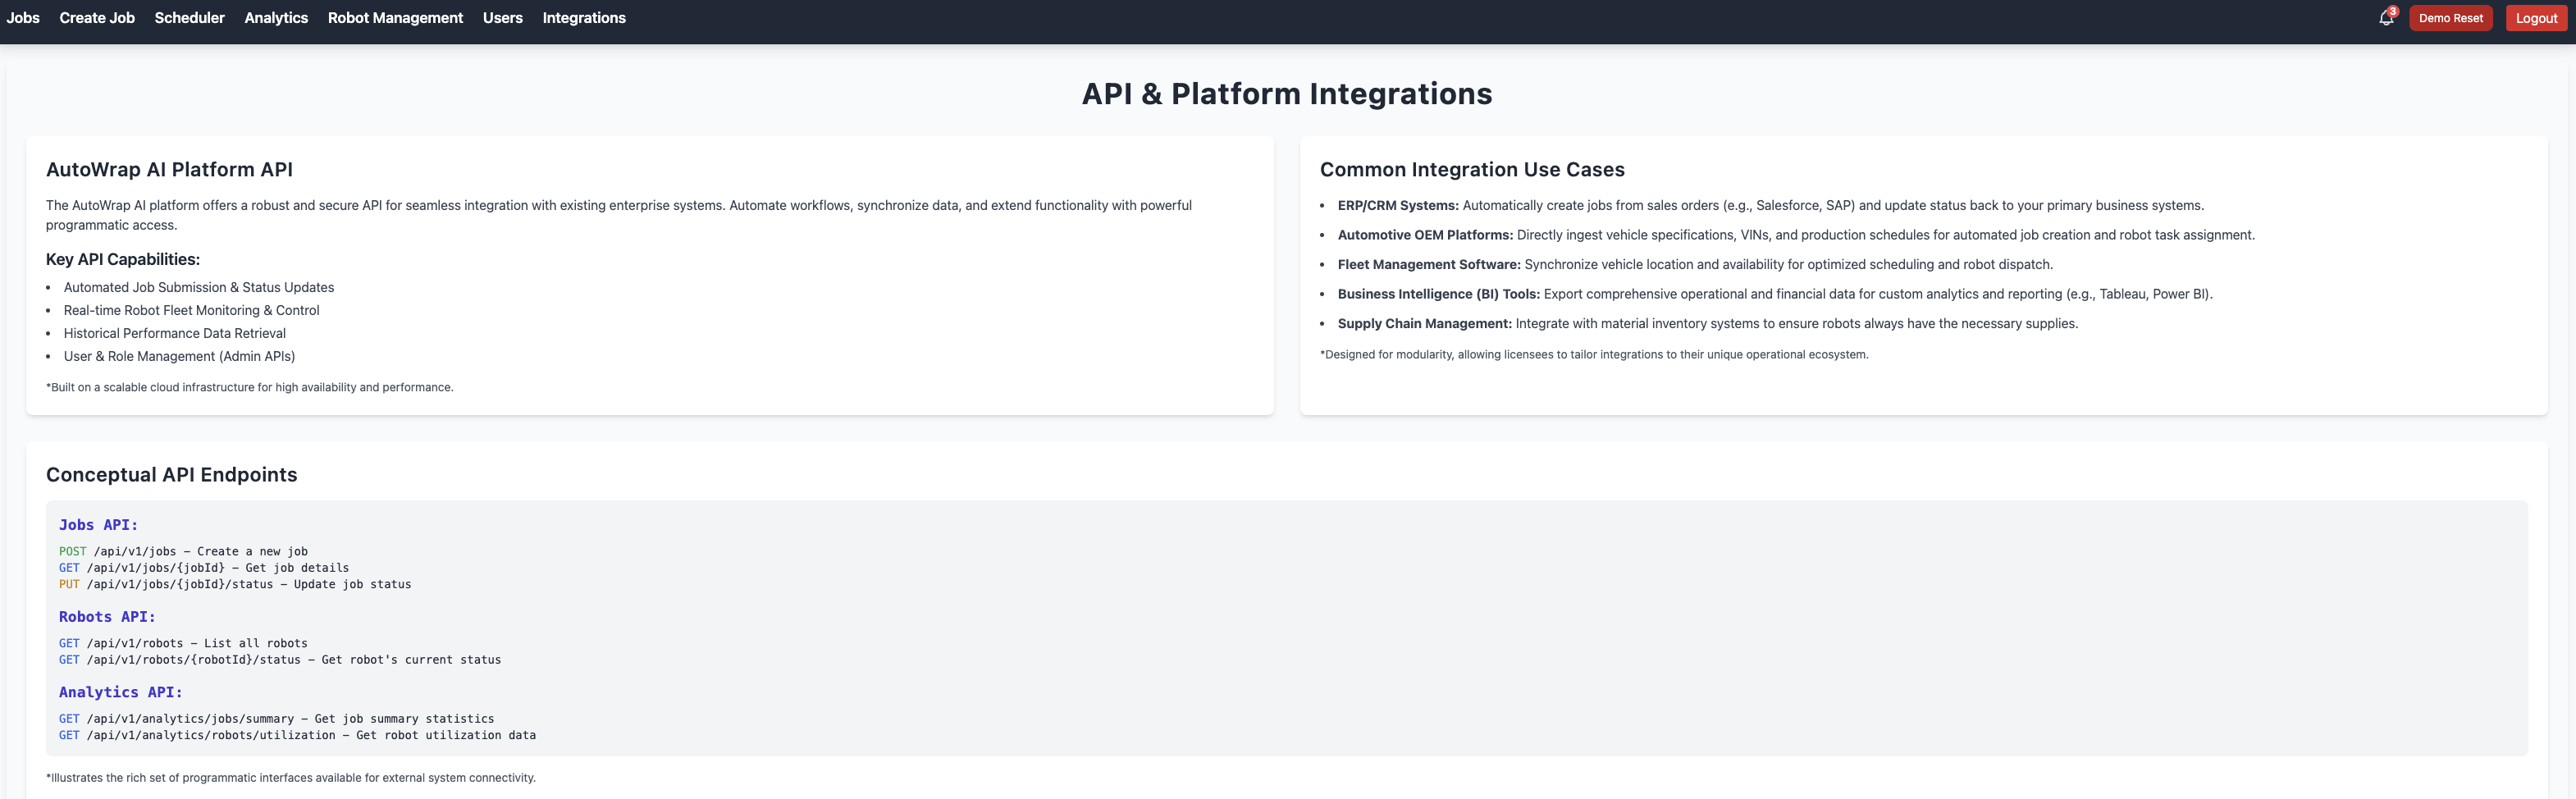2576x799 pixels.
Task: Click 'Automotive OEM Platforms:' bullet label
Action: coord(1425,235)
